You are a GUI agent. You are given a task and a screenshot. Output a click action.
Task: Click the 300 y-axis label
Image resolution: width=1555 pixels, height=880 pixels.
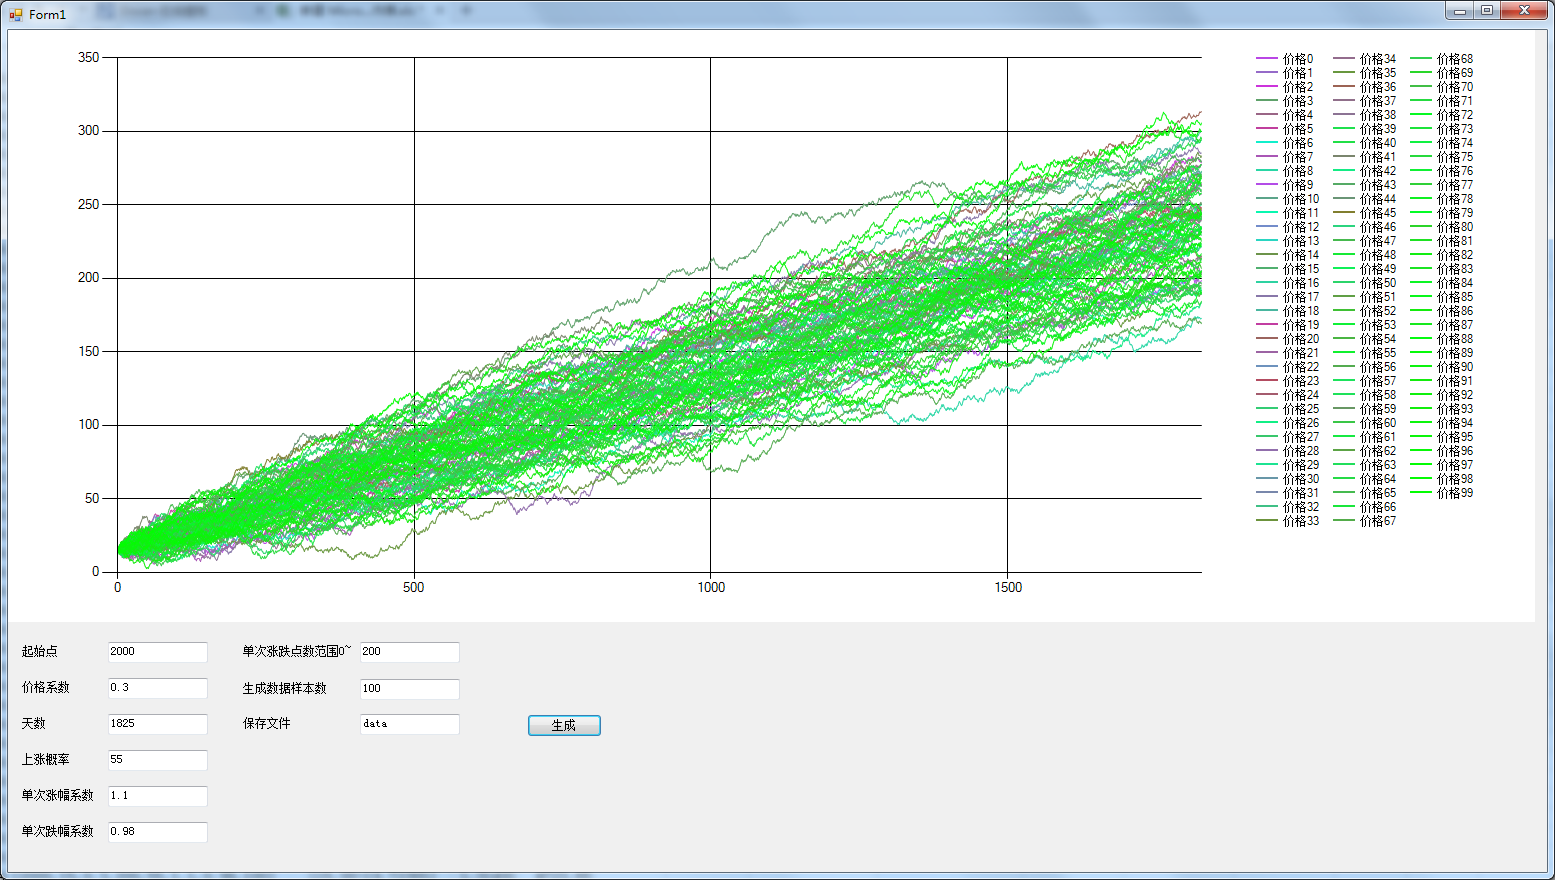89,130
